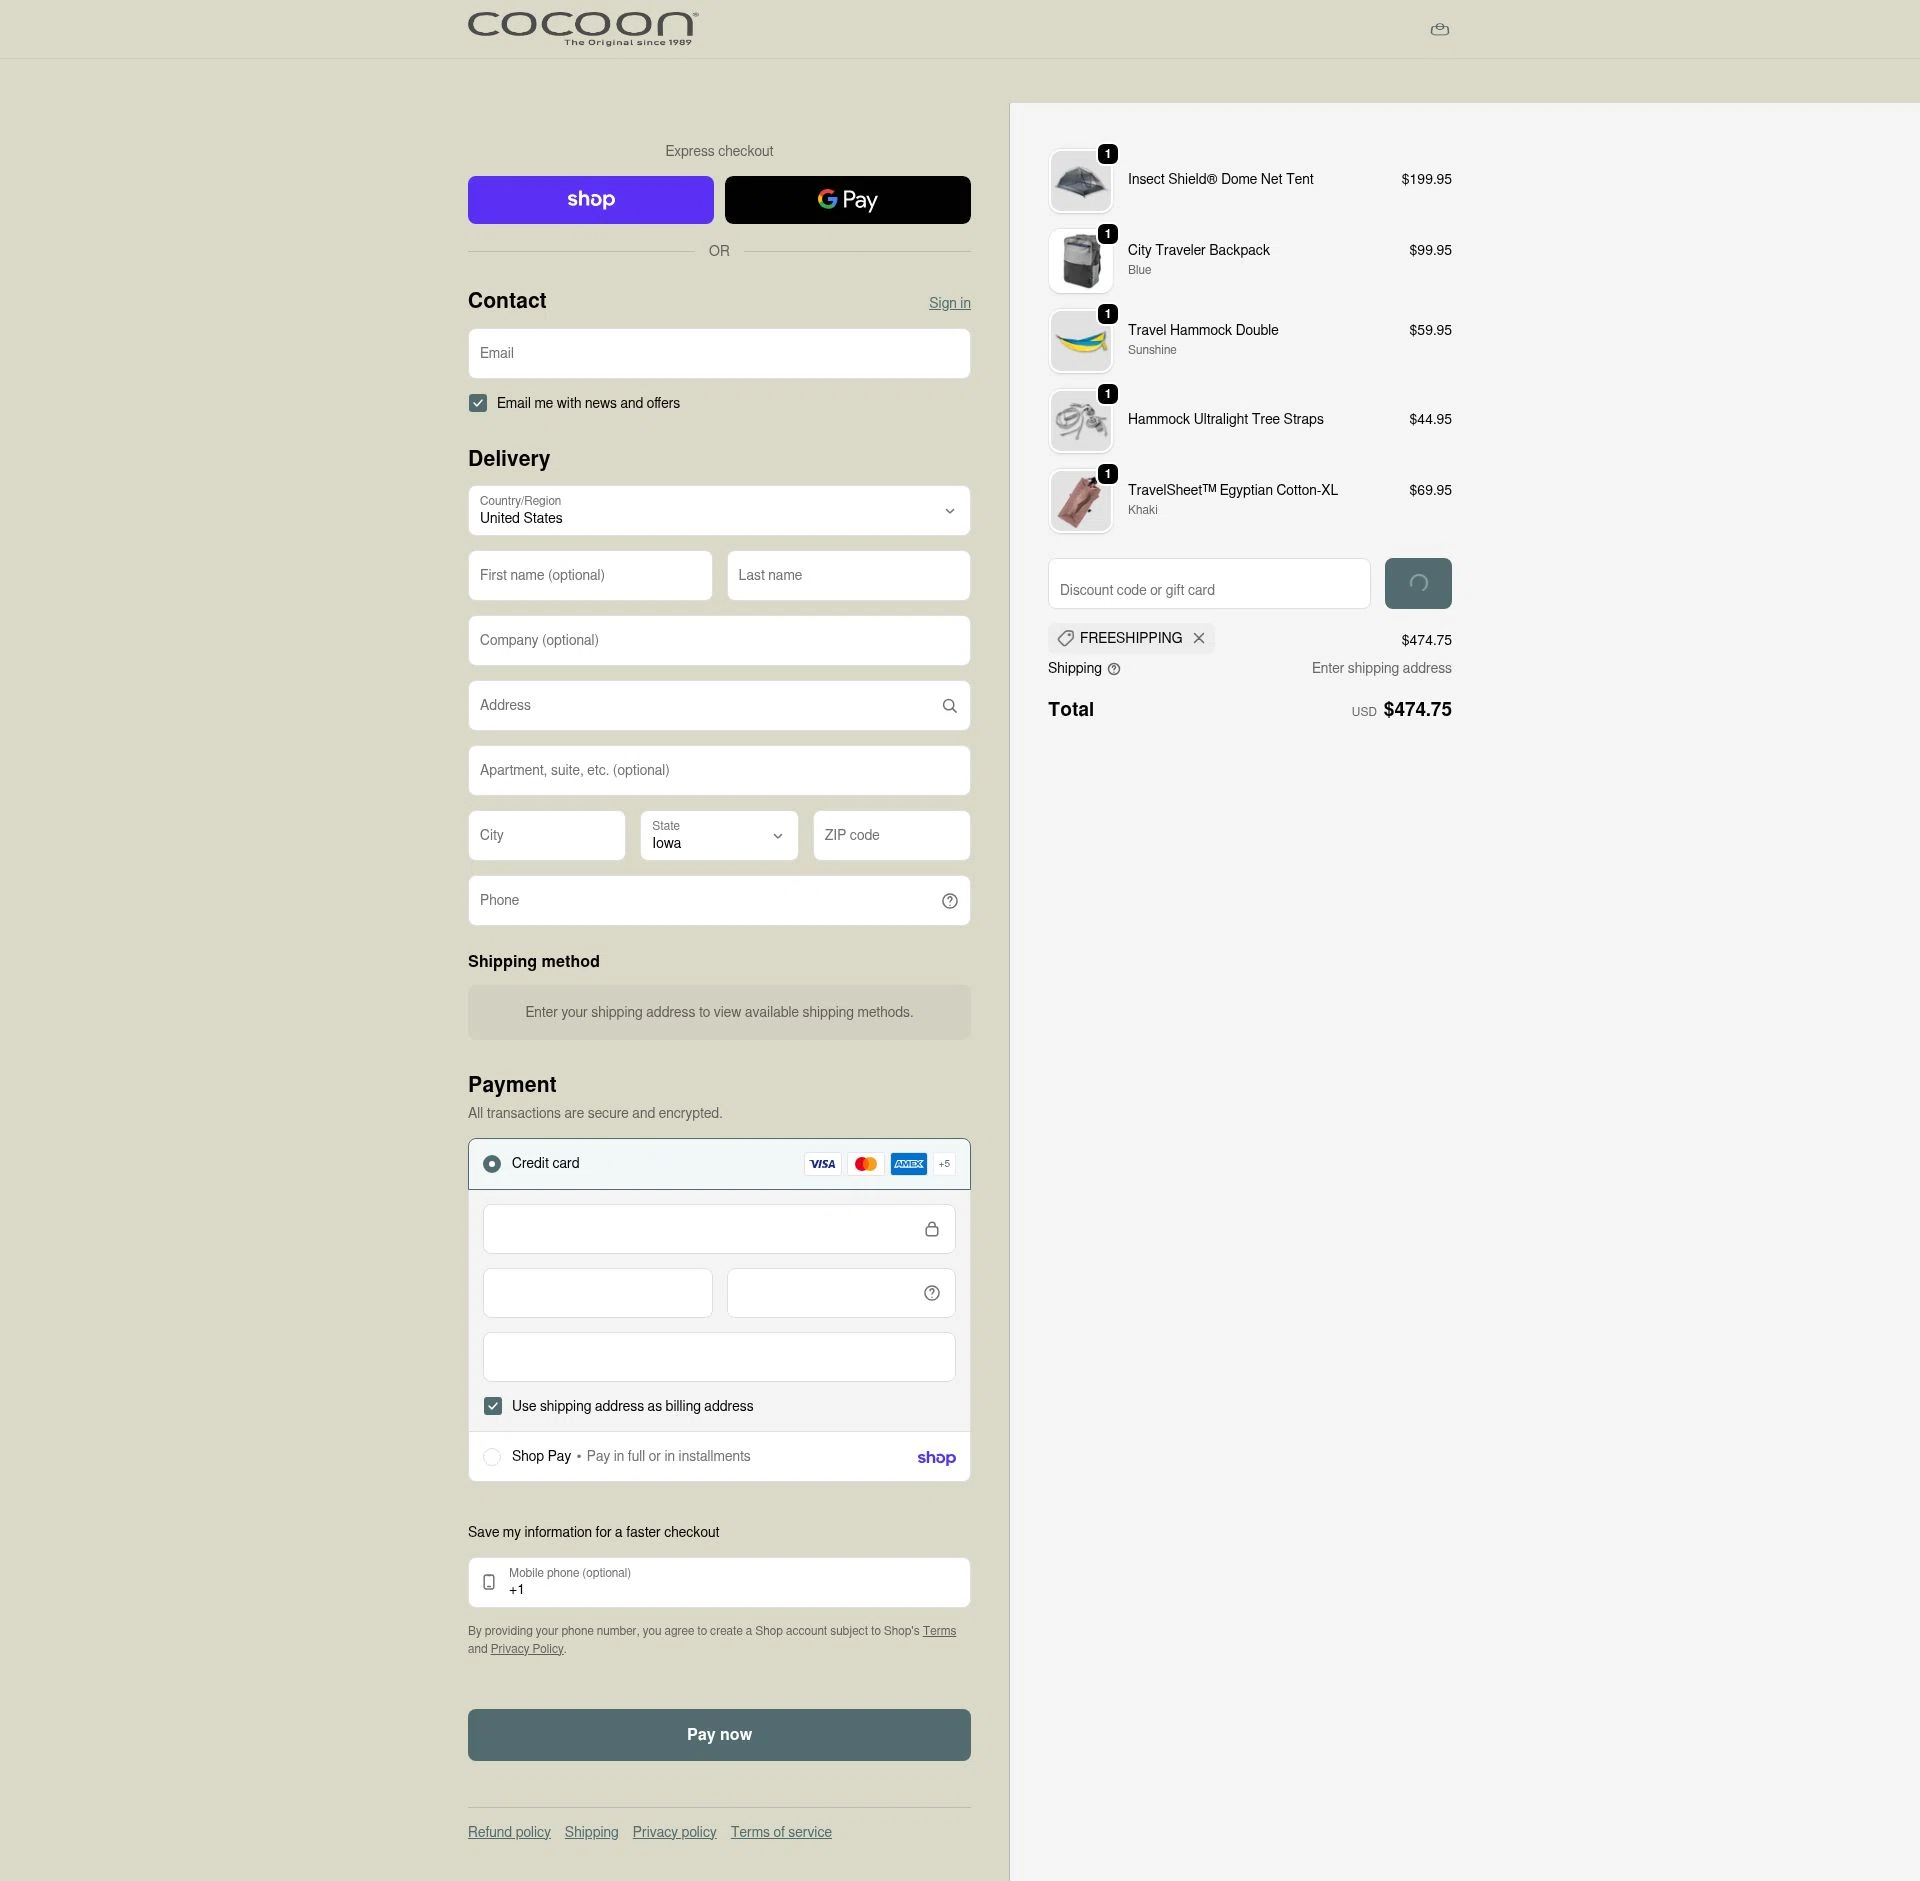Open the Country/Region dropdown
The image size is (1920, 1881).
[x=718, y=511]
